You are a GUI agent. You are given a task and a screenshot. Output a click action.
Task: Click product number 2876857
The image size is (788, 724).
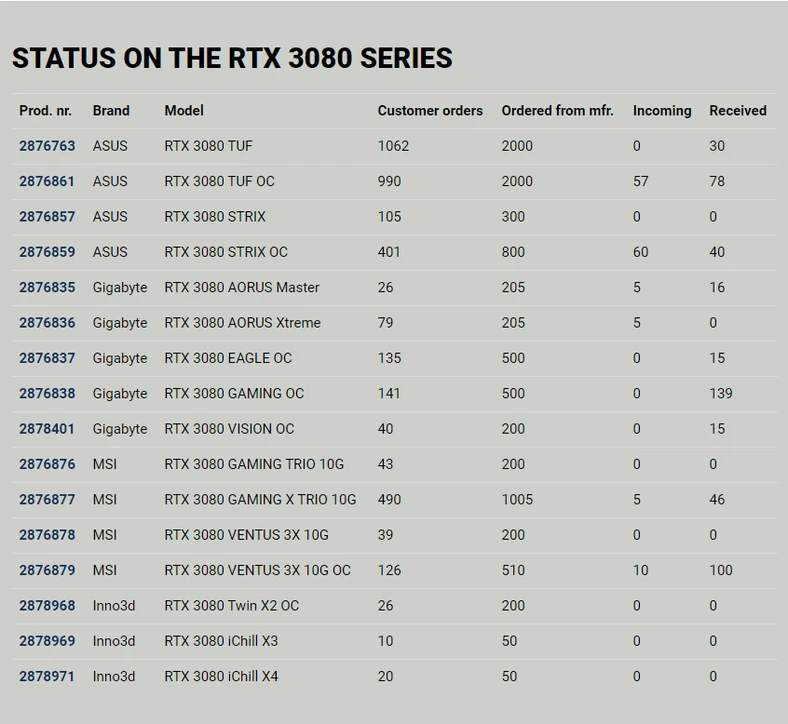[47, 217]
